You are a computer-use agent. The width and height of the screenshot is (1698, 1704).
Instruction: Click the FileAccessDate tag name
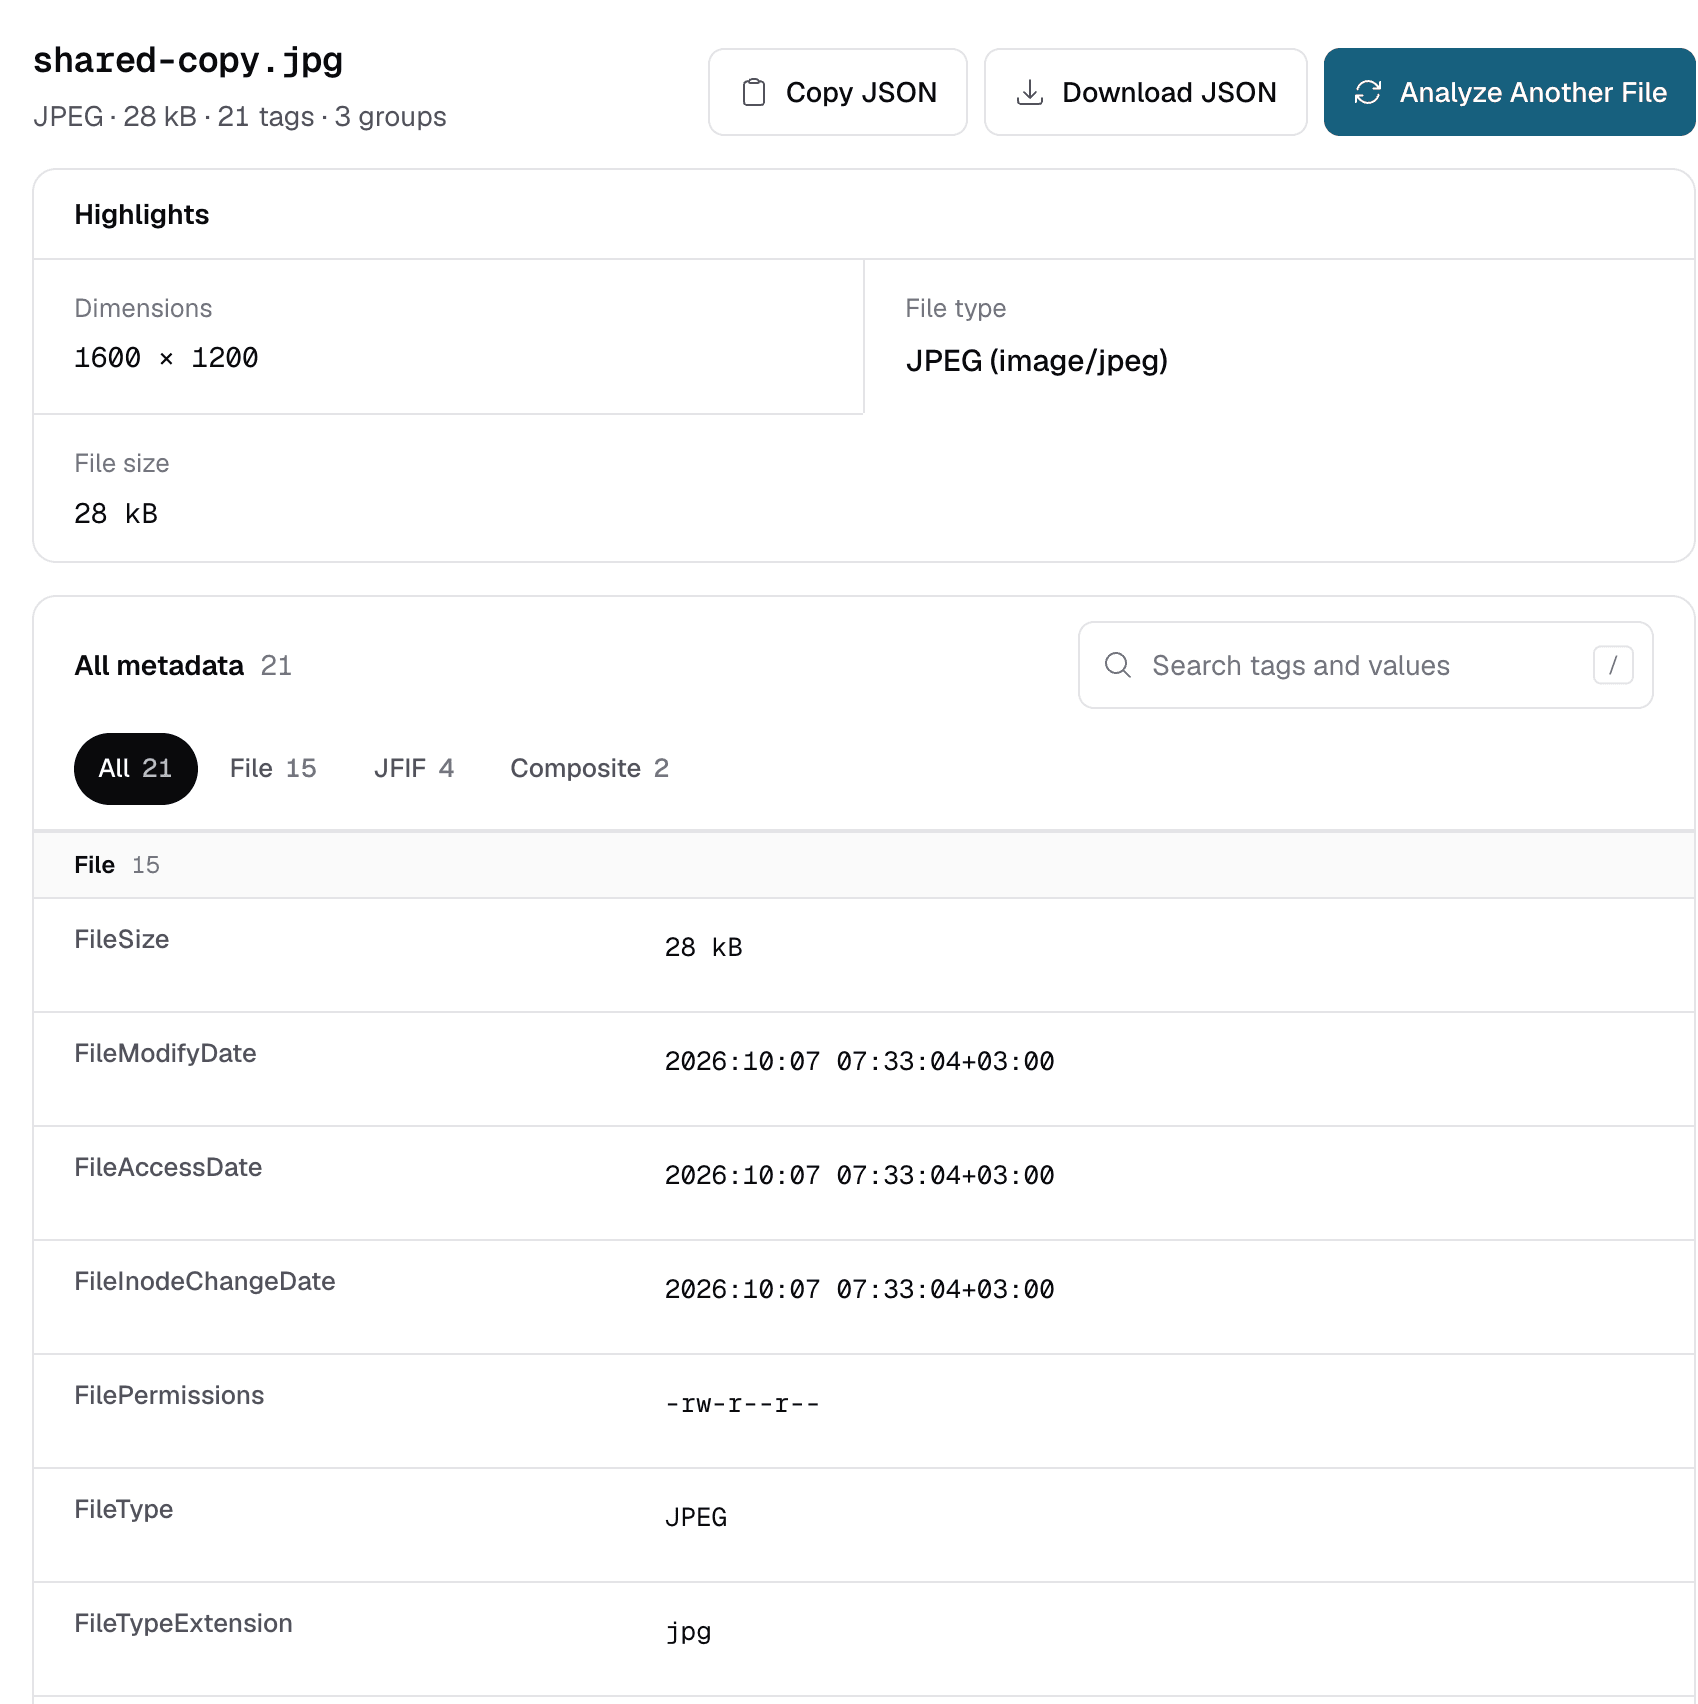[168, 1167]
